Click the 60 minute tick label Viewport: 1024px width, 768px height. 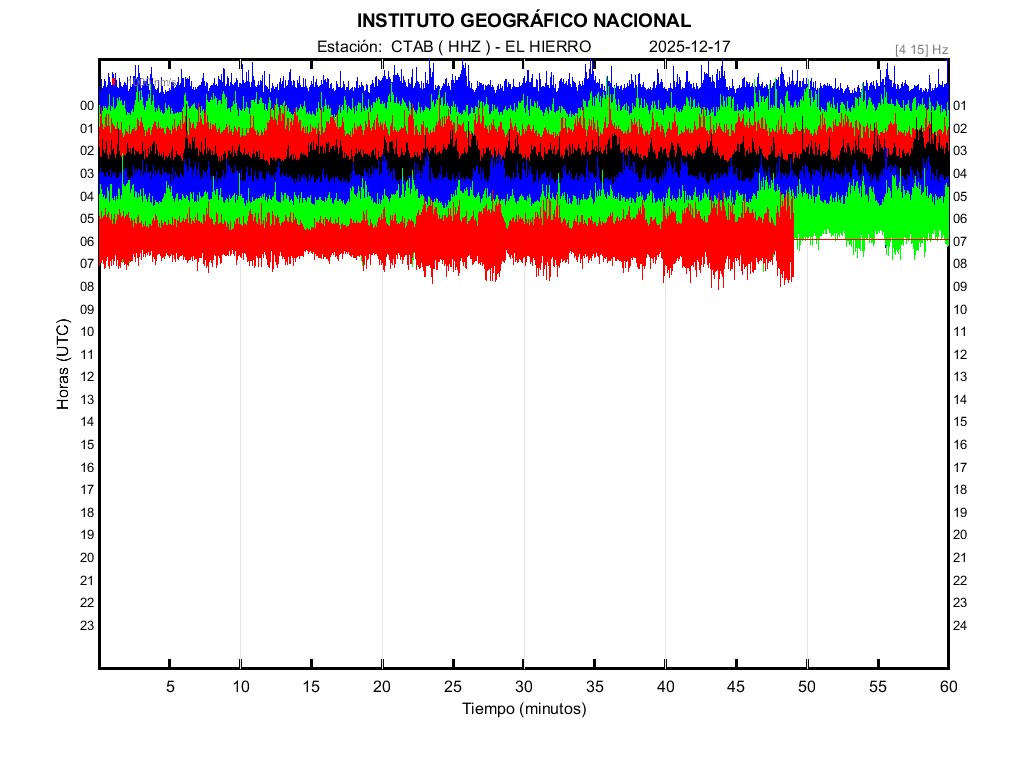(x=947, y=687)
